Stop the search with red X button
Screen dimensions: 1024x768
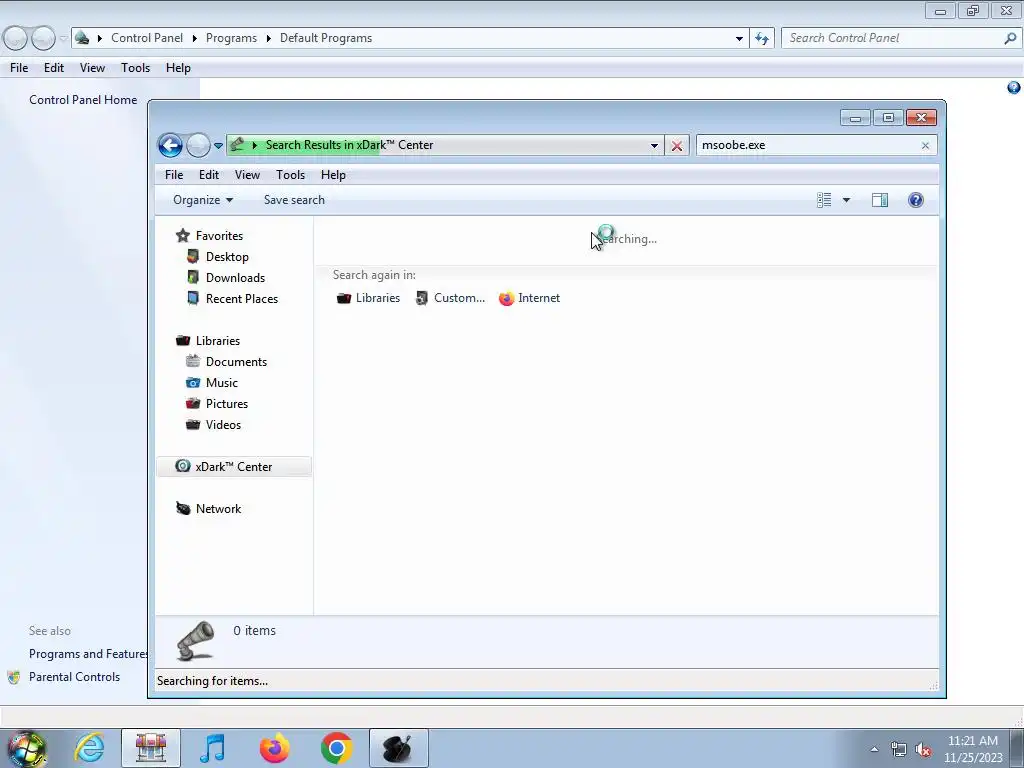tap(677, 146)
